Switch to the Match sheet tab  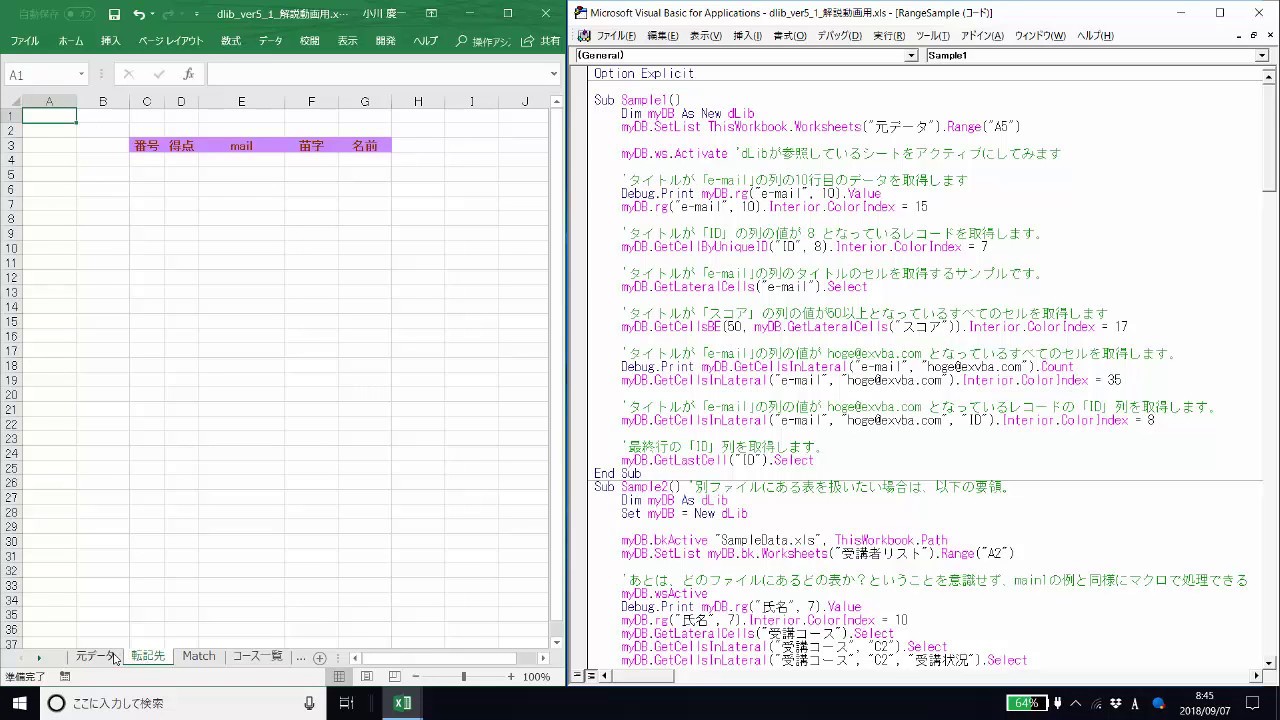click(x=198, y=656)
